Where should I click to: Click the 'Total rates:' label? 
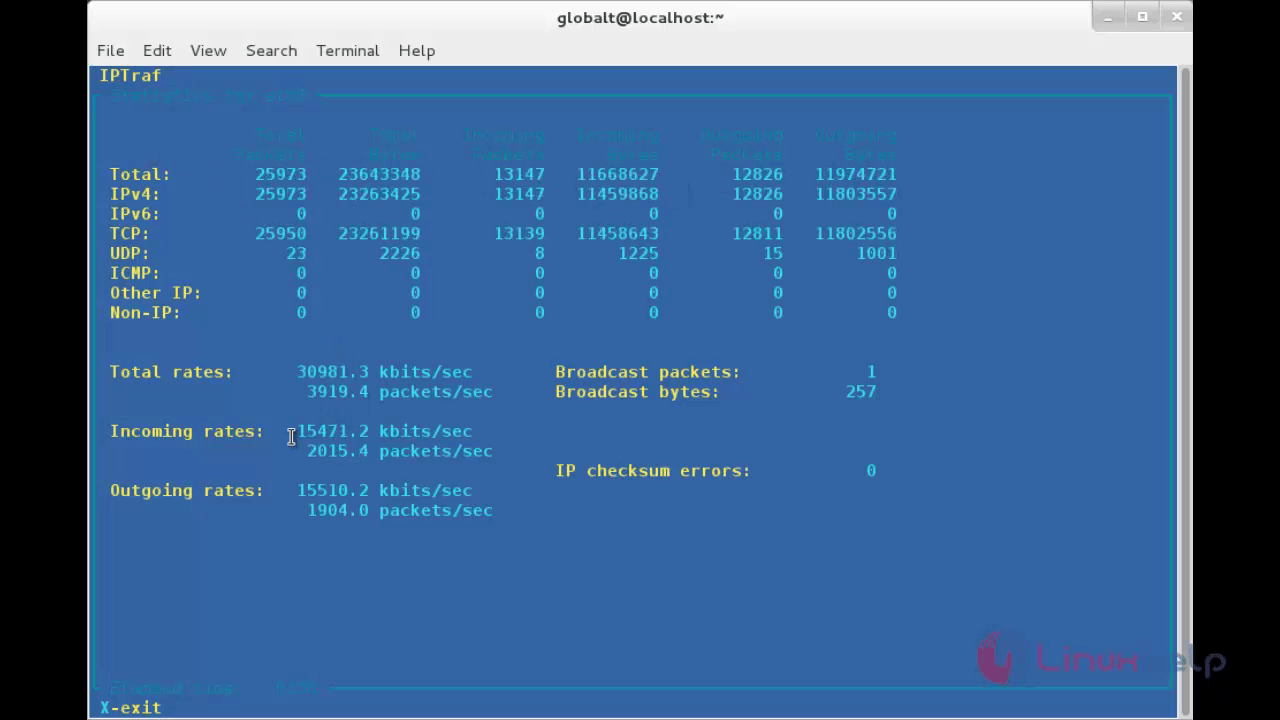pos(171,372)
